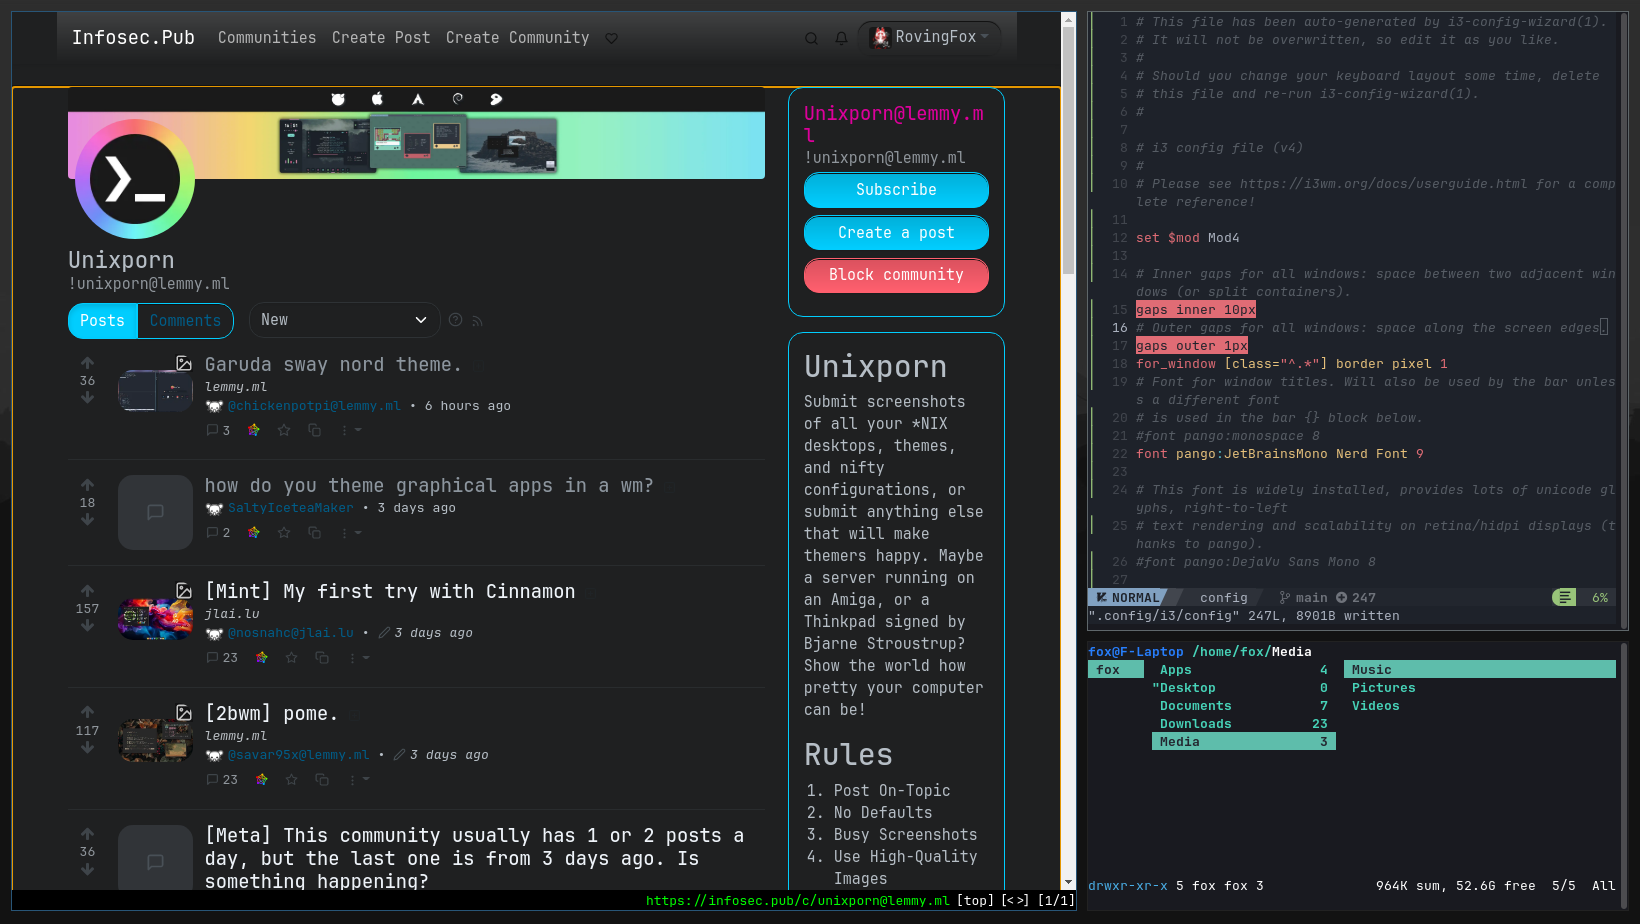Downvote the '[Mint] My first try' post

pos(87,625)
